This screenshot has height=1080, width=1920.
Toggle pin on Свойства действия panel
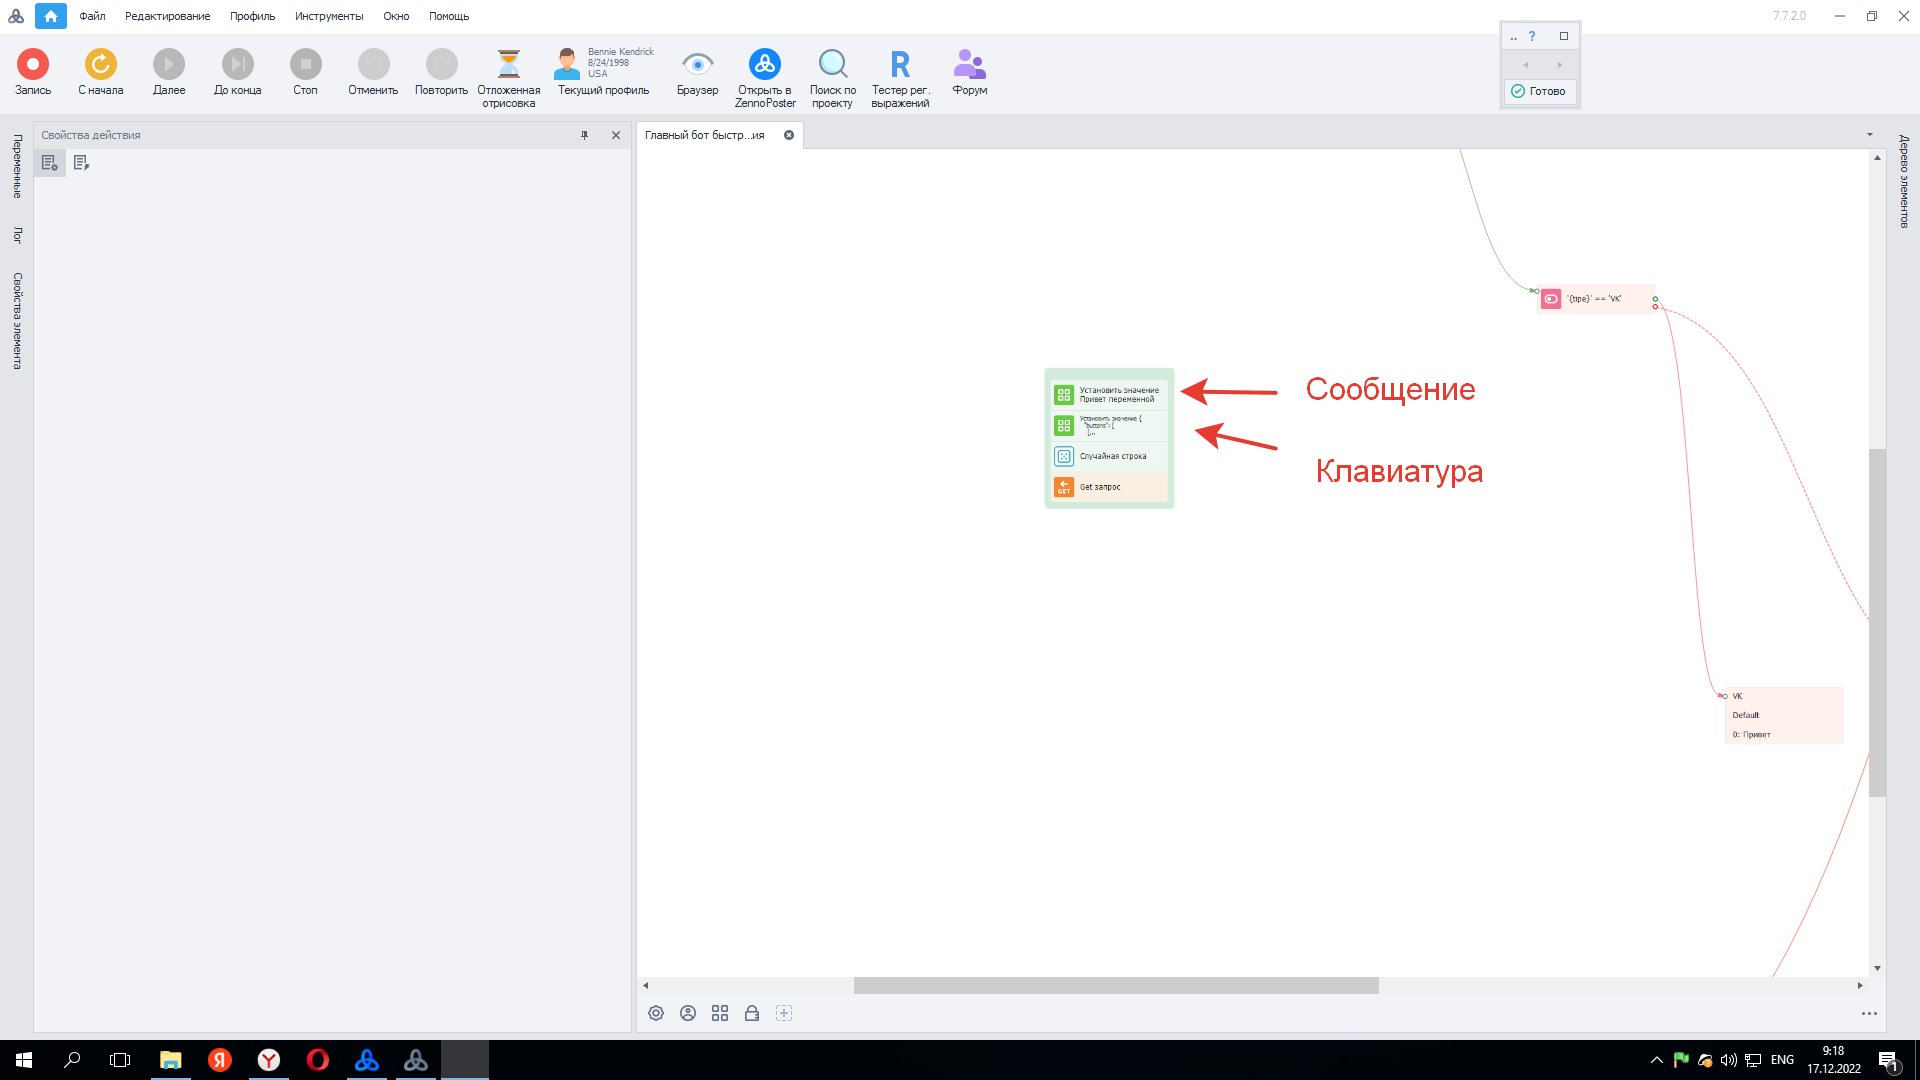(585, 135)
